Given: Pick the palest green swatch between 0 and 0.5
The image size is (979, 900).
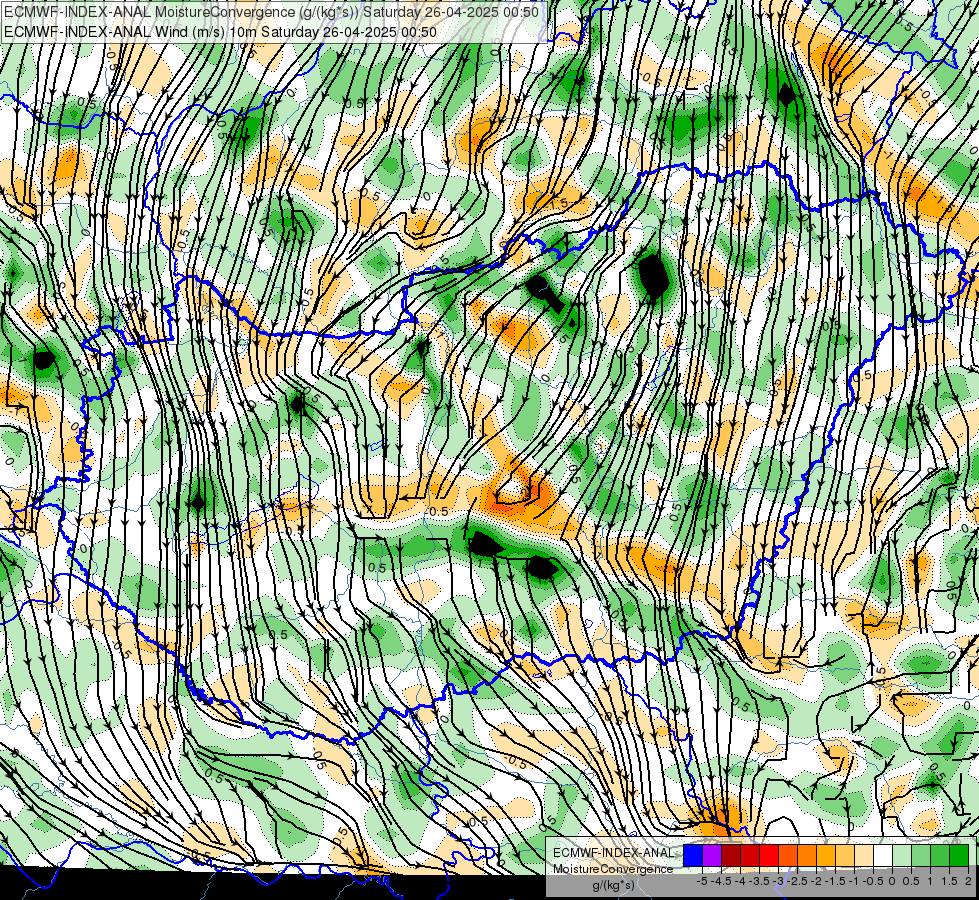Looking at the screenshot, I should pyautogui.click(x=902, y=855).
